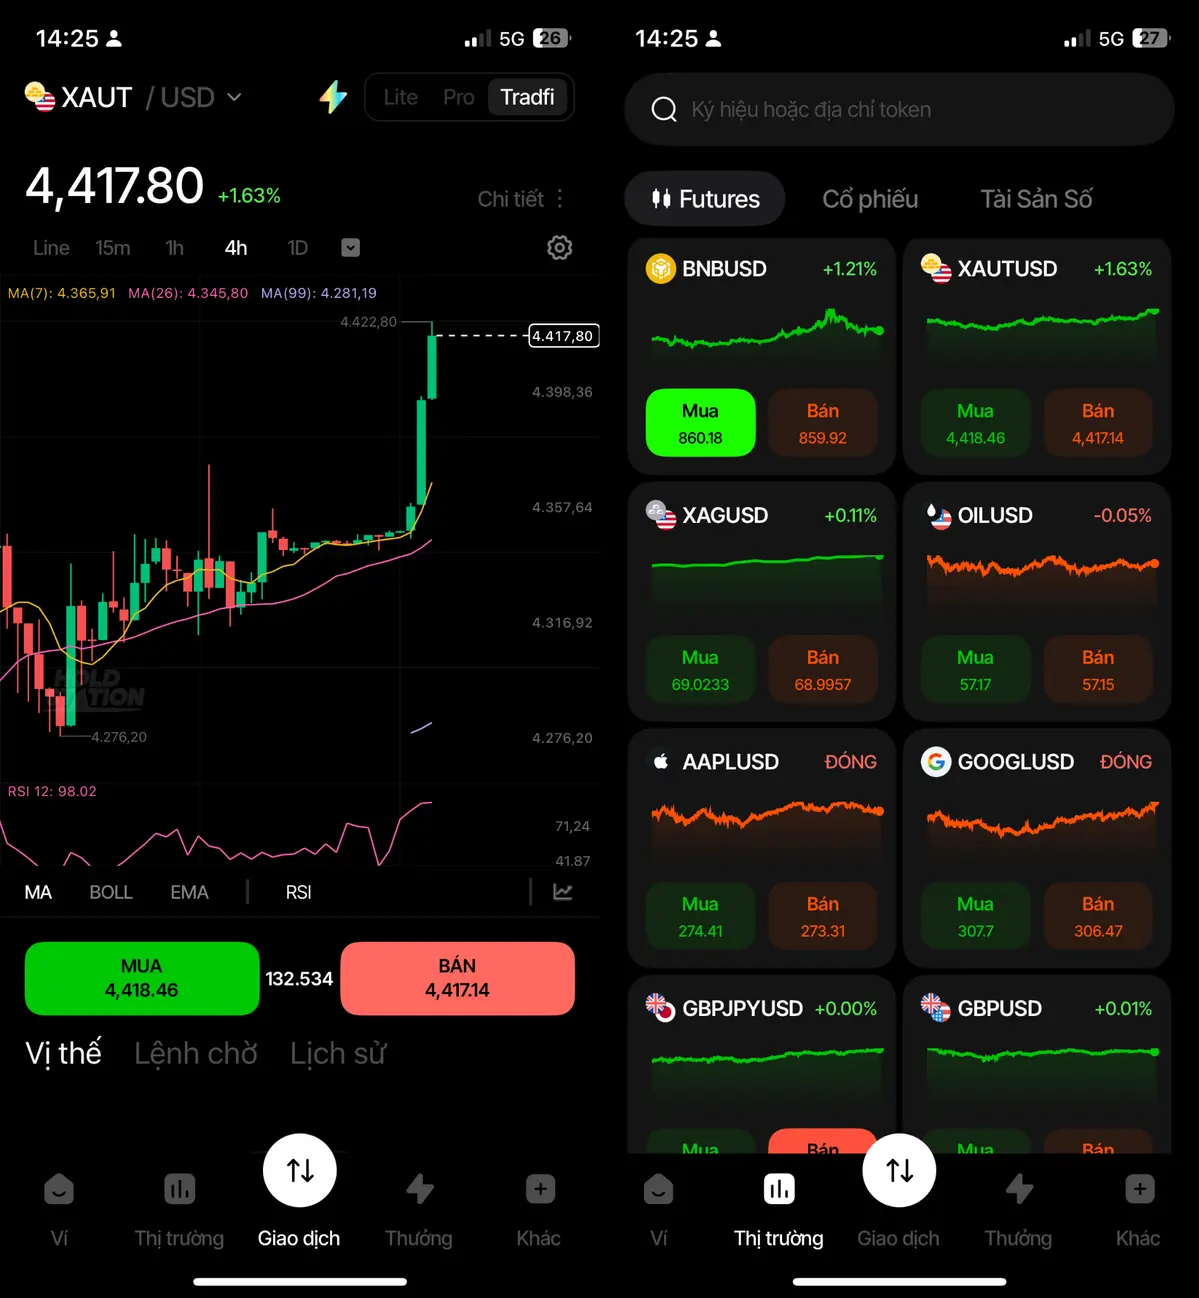1199x1298 pixels.
Task: Open the Thị trường market icon on the chart screen
Action: (x=180, y=1189)
